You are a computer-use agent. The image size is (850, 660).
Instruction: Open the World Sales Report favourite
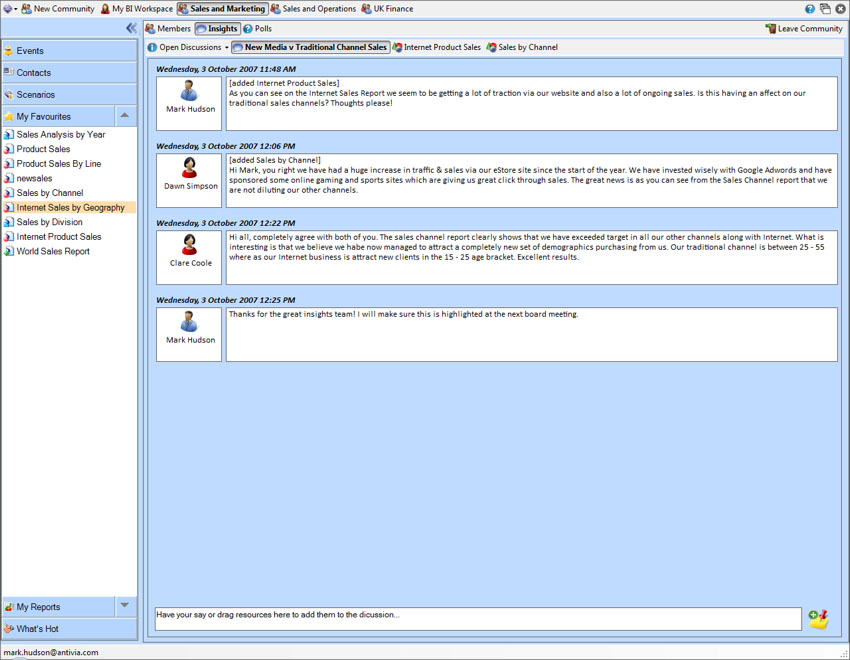[53, 252]
